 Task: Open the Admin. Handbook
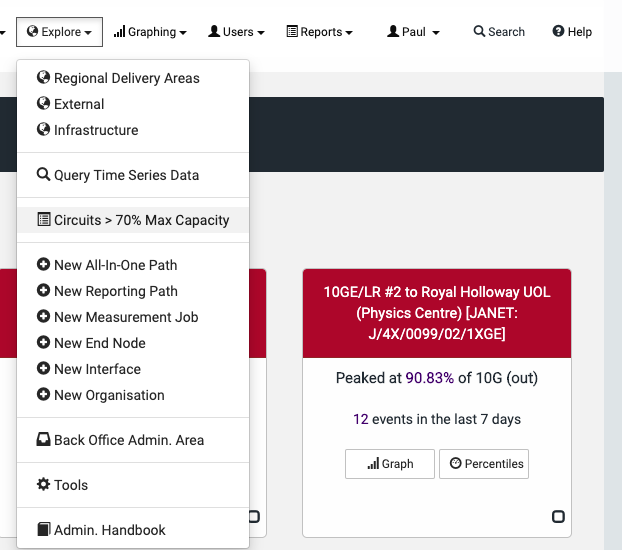point(133,530)
